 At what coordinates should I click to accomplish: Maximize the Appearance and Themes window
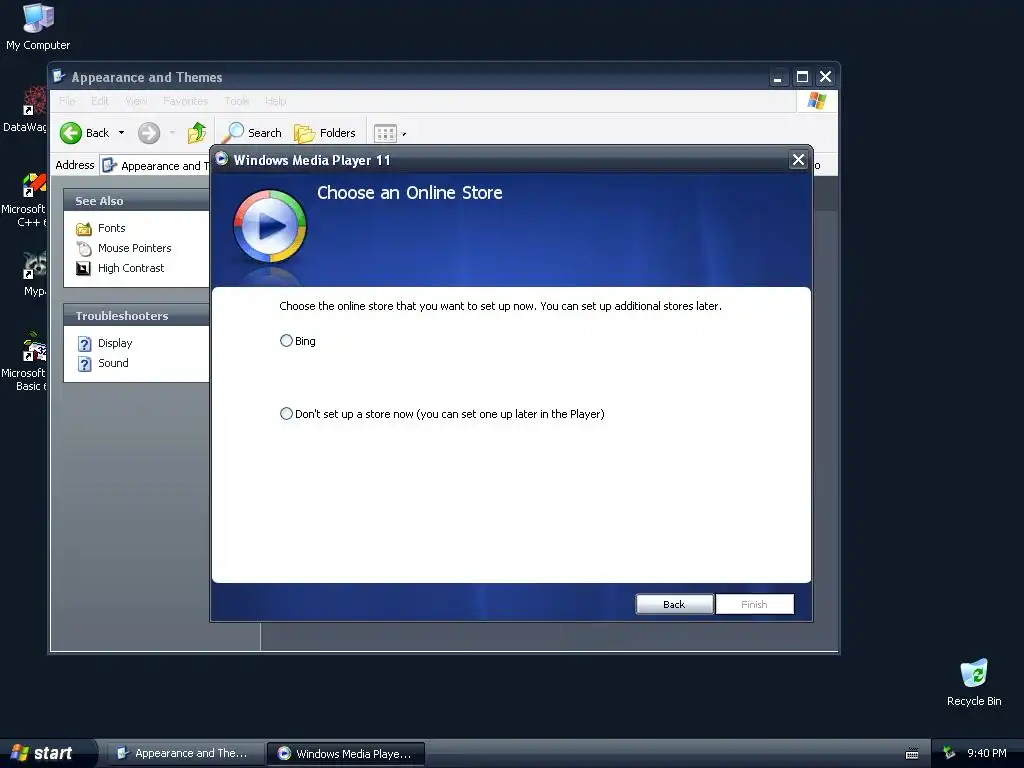coord(802,77)
